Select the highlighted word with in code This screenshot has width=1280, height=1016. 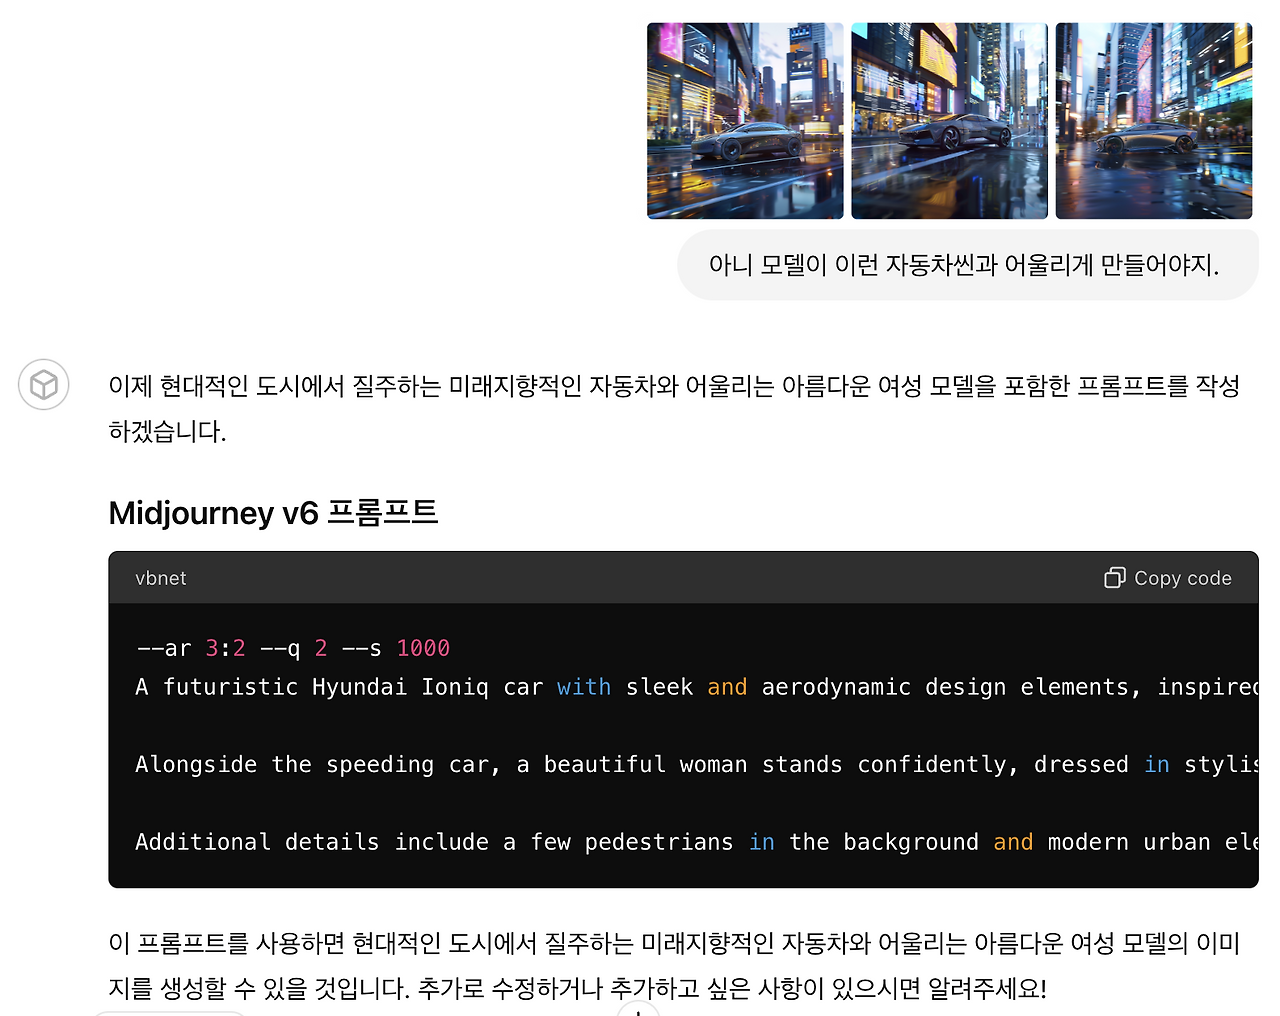point(584,687)
